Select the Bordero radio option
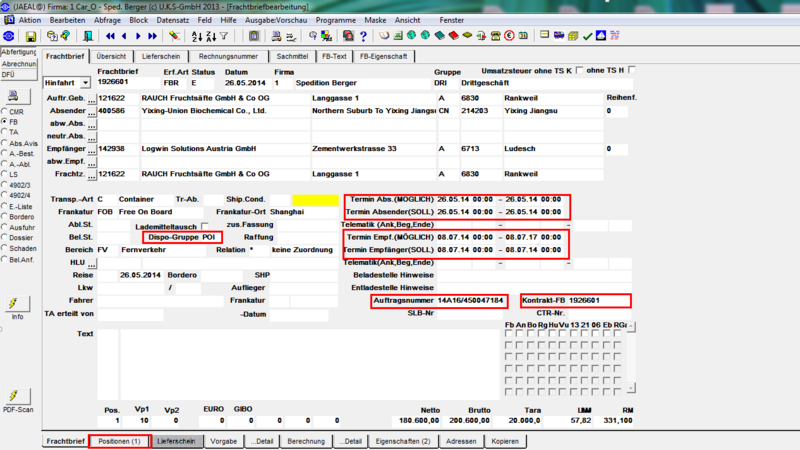This screenshot has width=800, height=450. pos(5,217)
